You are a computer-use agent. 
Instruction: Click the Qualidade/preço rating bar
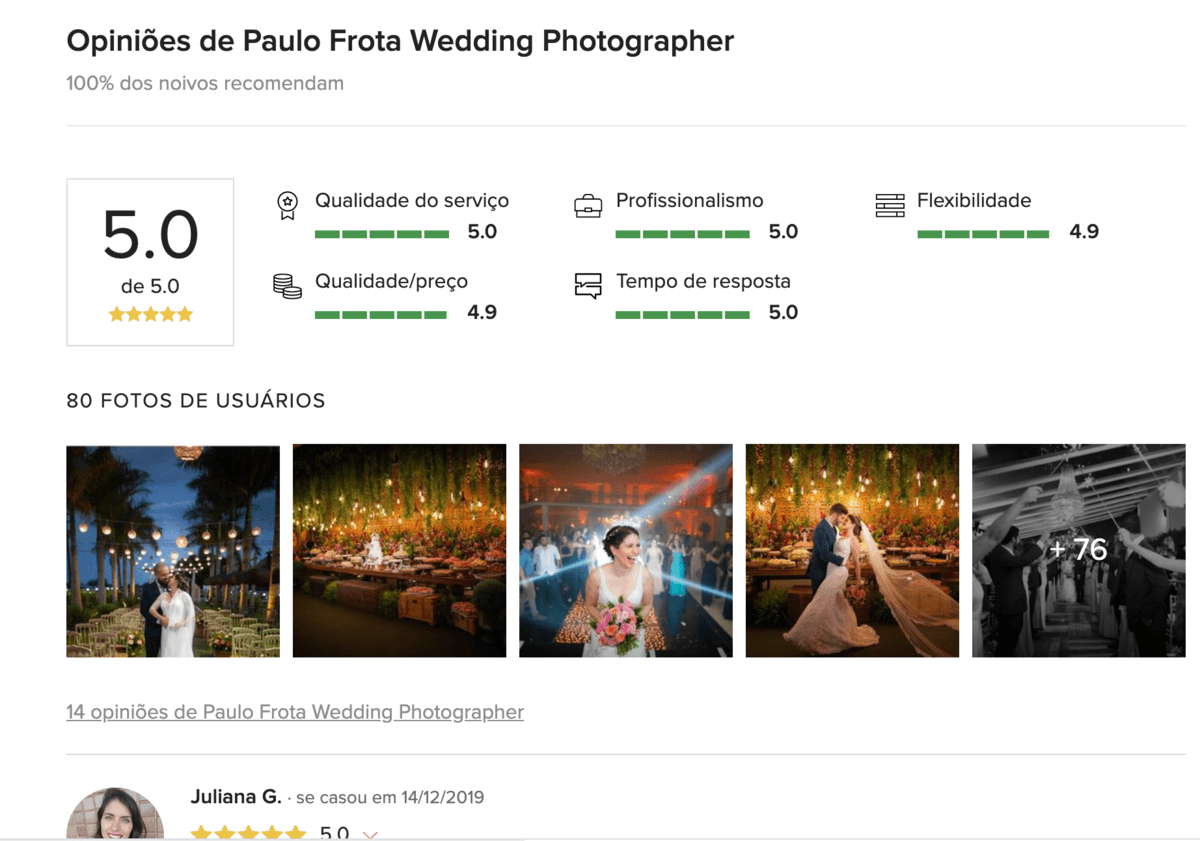coord(382,315)
